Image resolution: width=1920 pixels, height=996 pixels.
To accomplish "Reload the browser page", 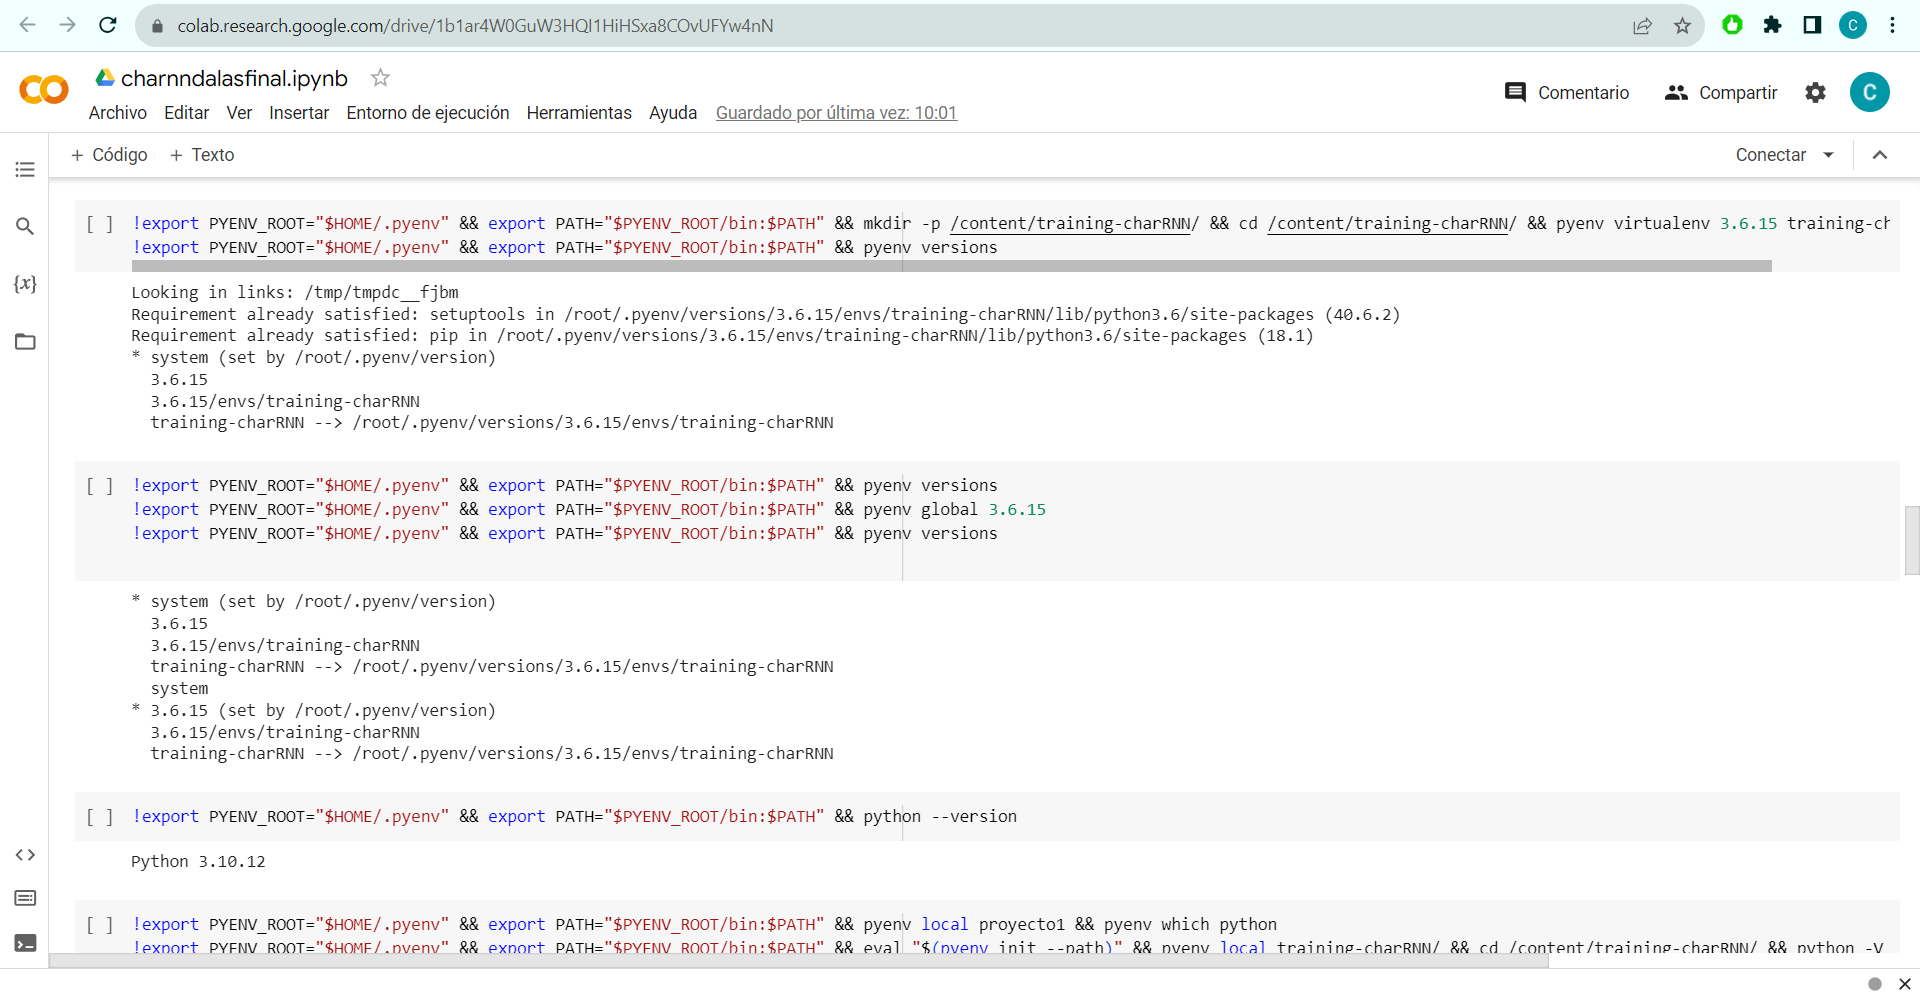I will coord(108,25).
